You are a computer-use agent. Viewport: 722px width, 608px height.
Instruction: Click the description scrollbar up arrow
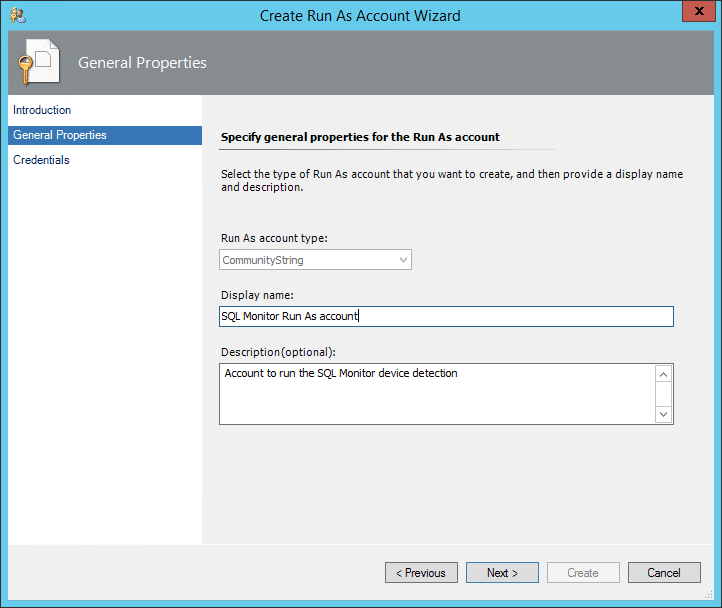point(664,374)
